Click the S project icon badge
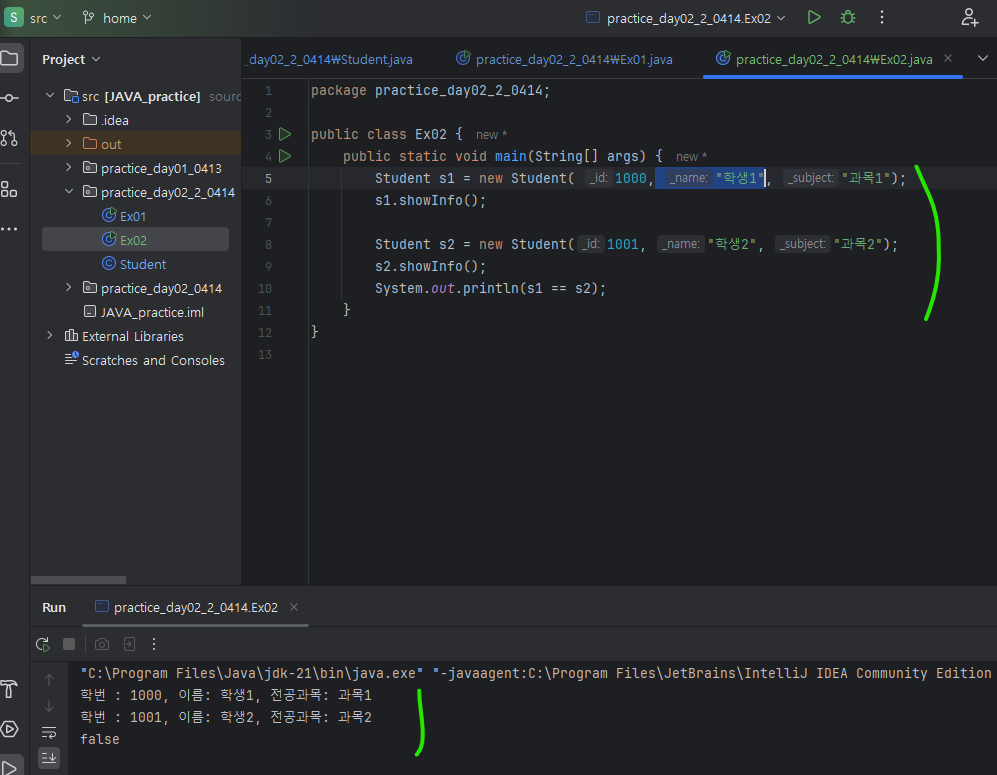Image resolution: width=997 pixels, height=775 pixels. click(13, 17)
